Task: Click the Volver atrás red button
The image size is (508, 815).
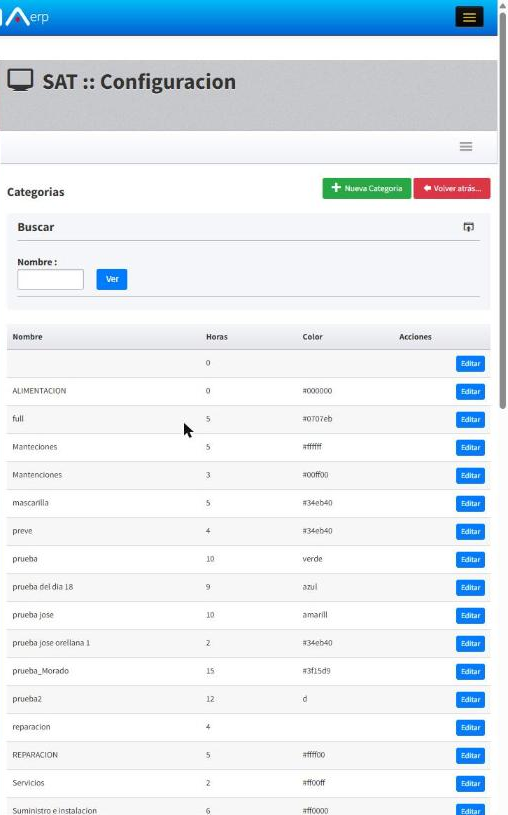Action: pos(452,188)
